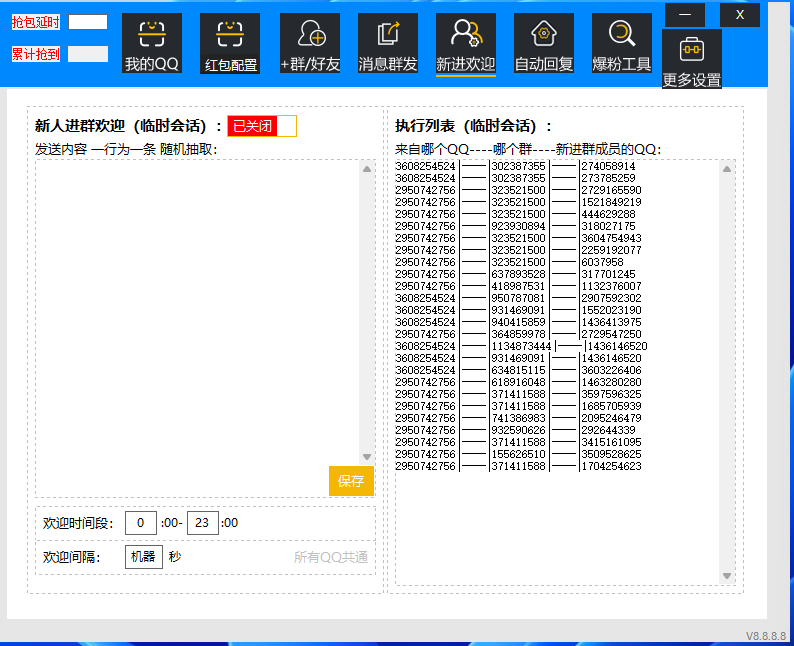Minimize the application window
This screenshot has height=646, width=794.
(685, 15)
